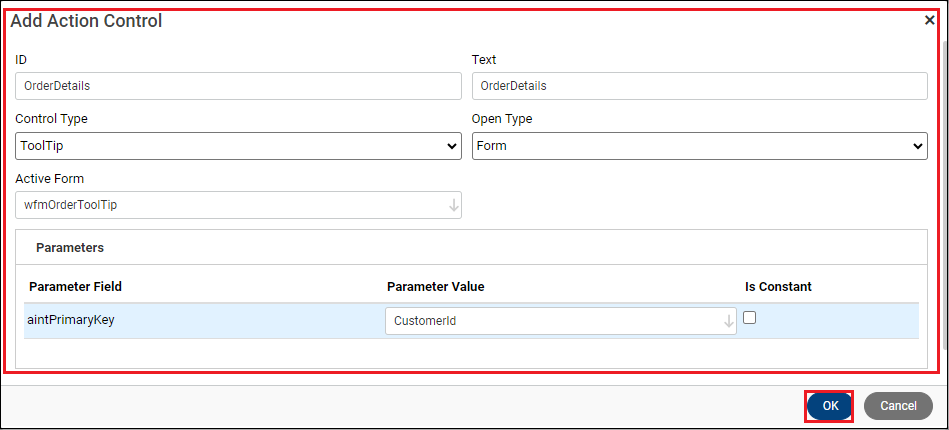949x430 pixels.
Task: Click the Text input field
Action: [699, 86]
